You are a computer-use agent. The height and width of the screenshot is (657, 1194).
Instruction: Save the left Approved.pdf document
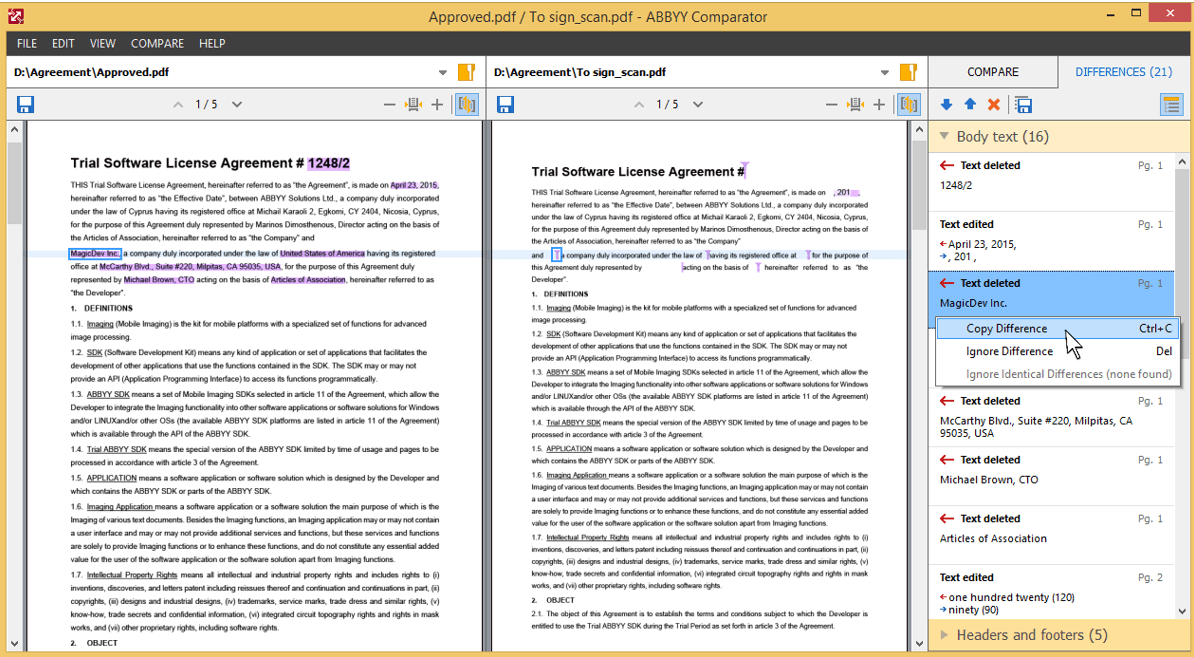pos(25,105)
